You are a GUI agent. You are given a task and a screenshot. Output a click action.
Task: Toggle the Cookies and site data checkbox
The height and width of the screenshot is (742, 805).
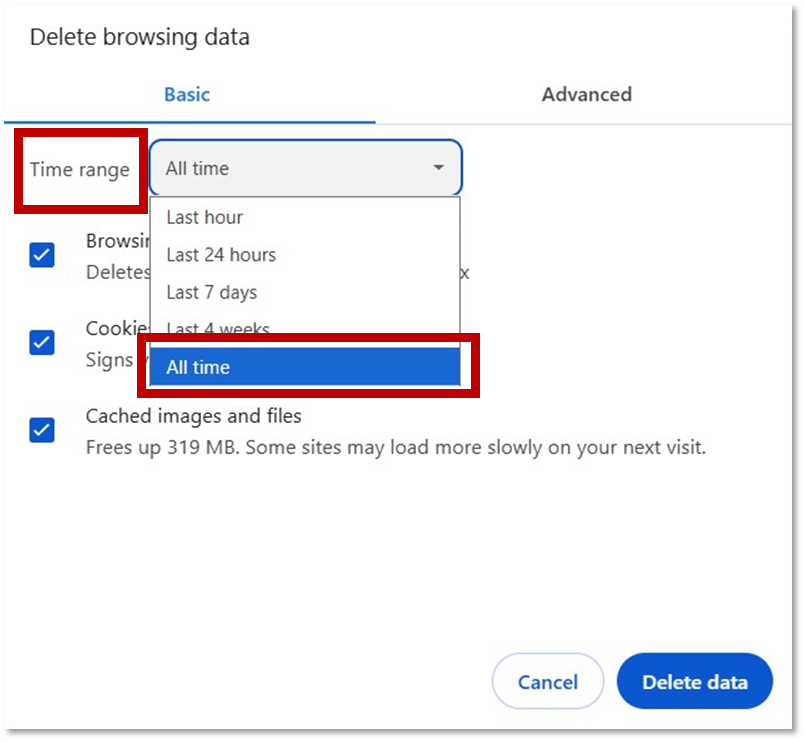coord(42,343)
